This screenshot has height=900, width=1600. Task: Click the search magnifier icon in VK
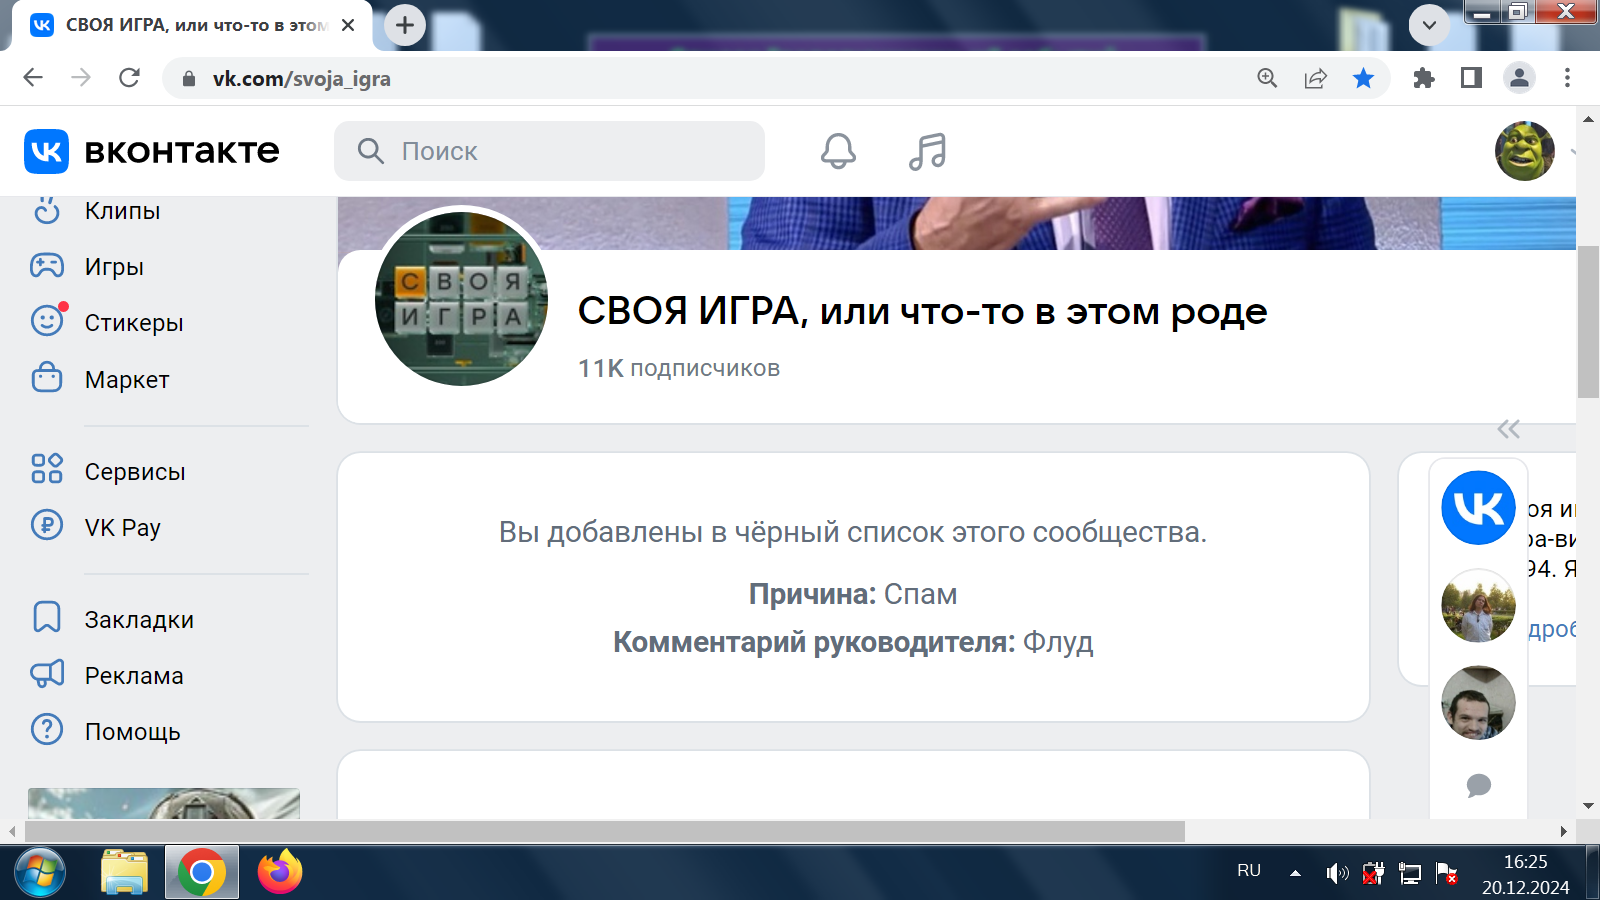[370, 151]
